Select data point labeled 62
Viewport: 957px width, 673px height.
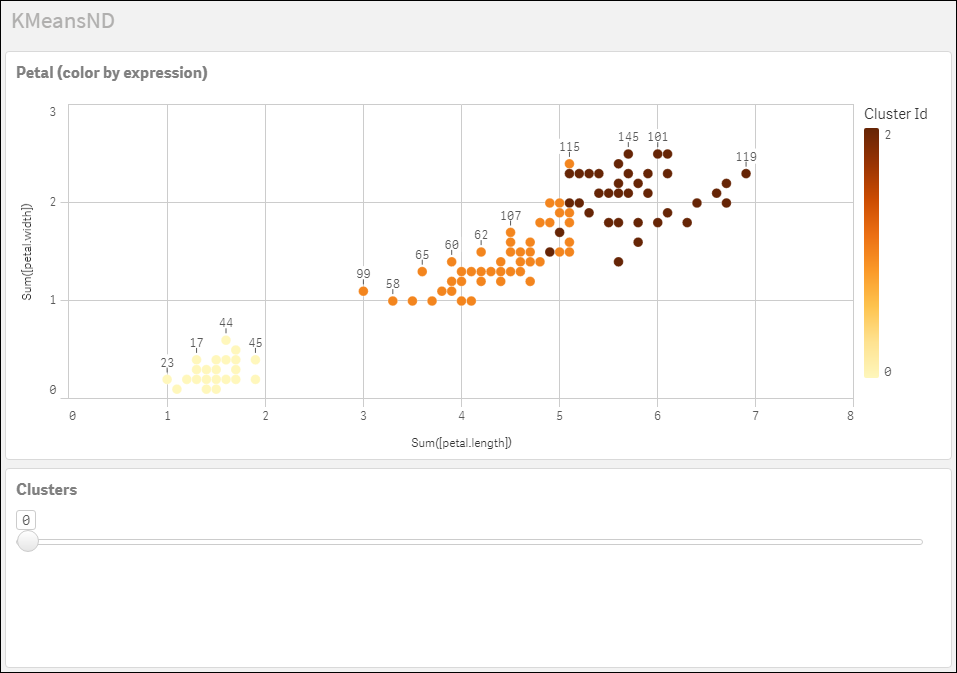482,254
